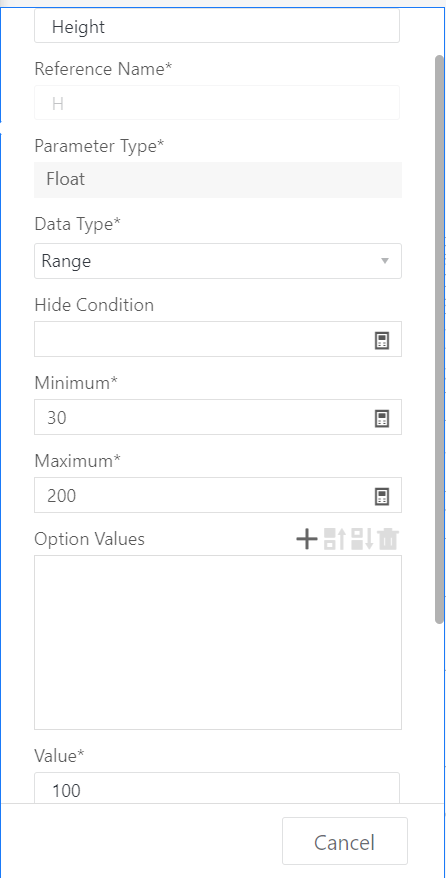Image resolution: width=446 pixels, height=878 pixels.
Task: Add a new option value with plus
Action: coord(307,539)
